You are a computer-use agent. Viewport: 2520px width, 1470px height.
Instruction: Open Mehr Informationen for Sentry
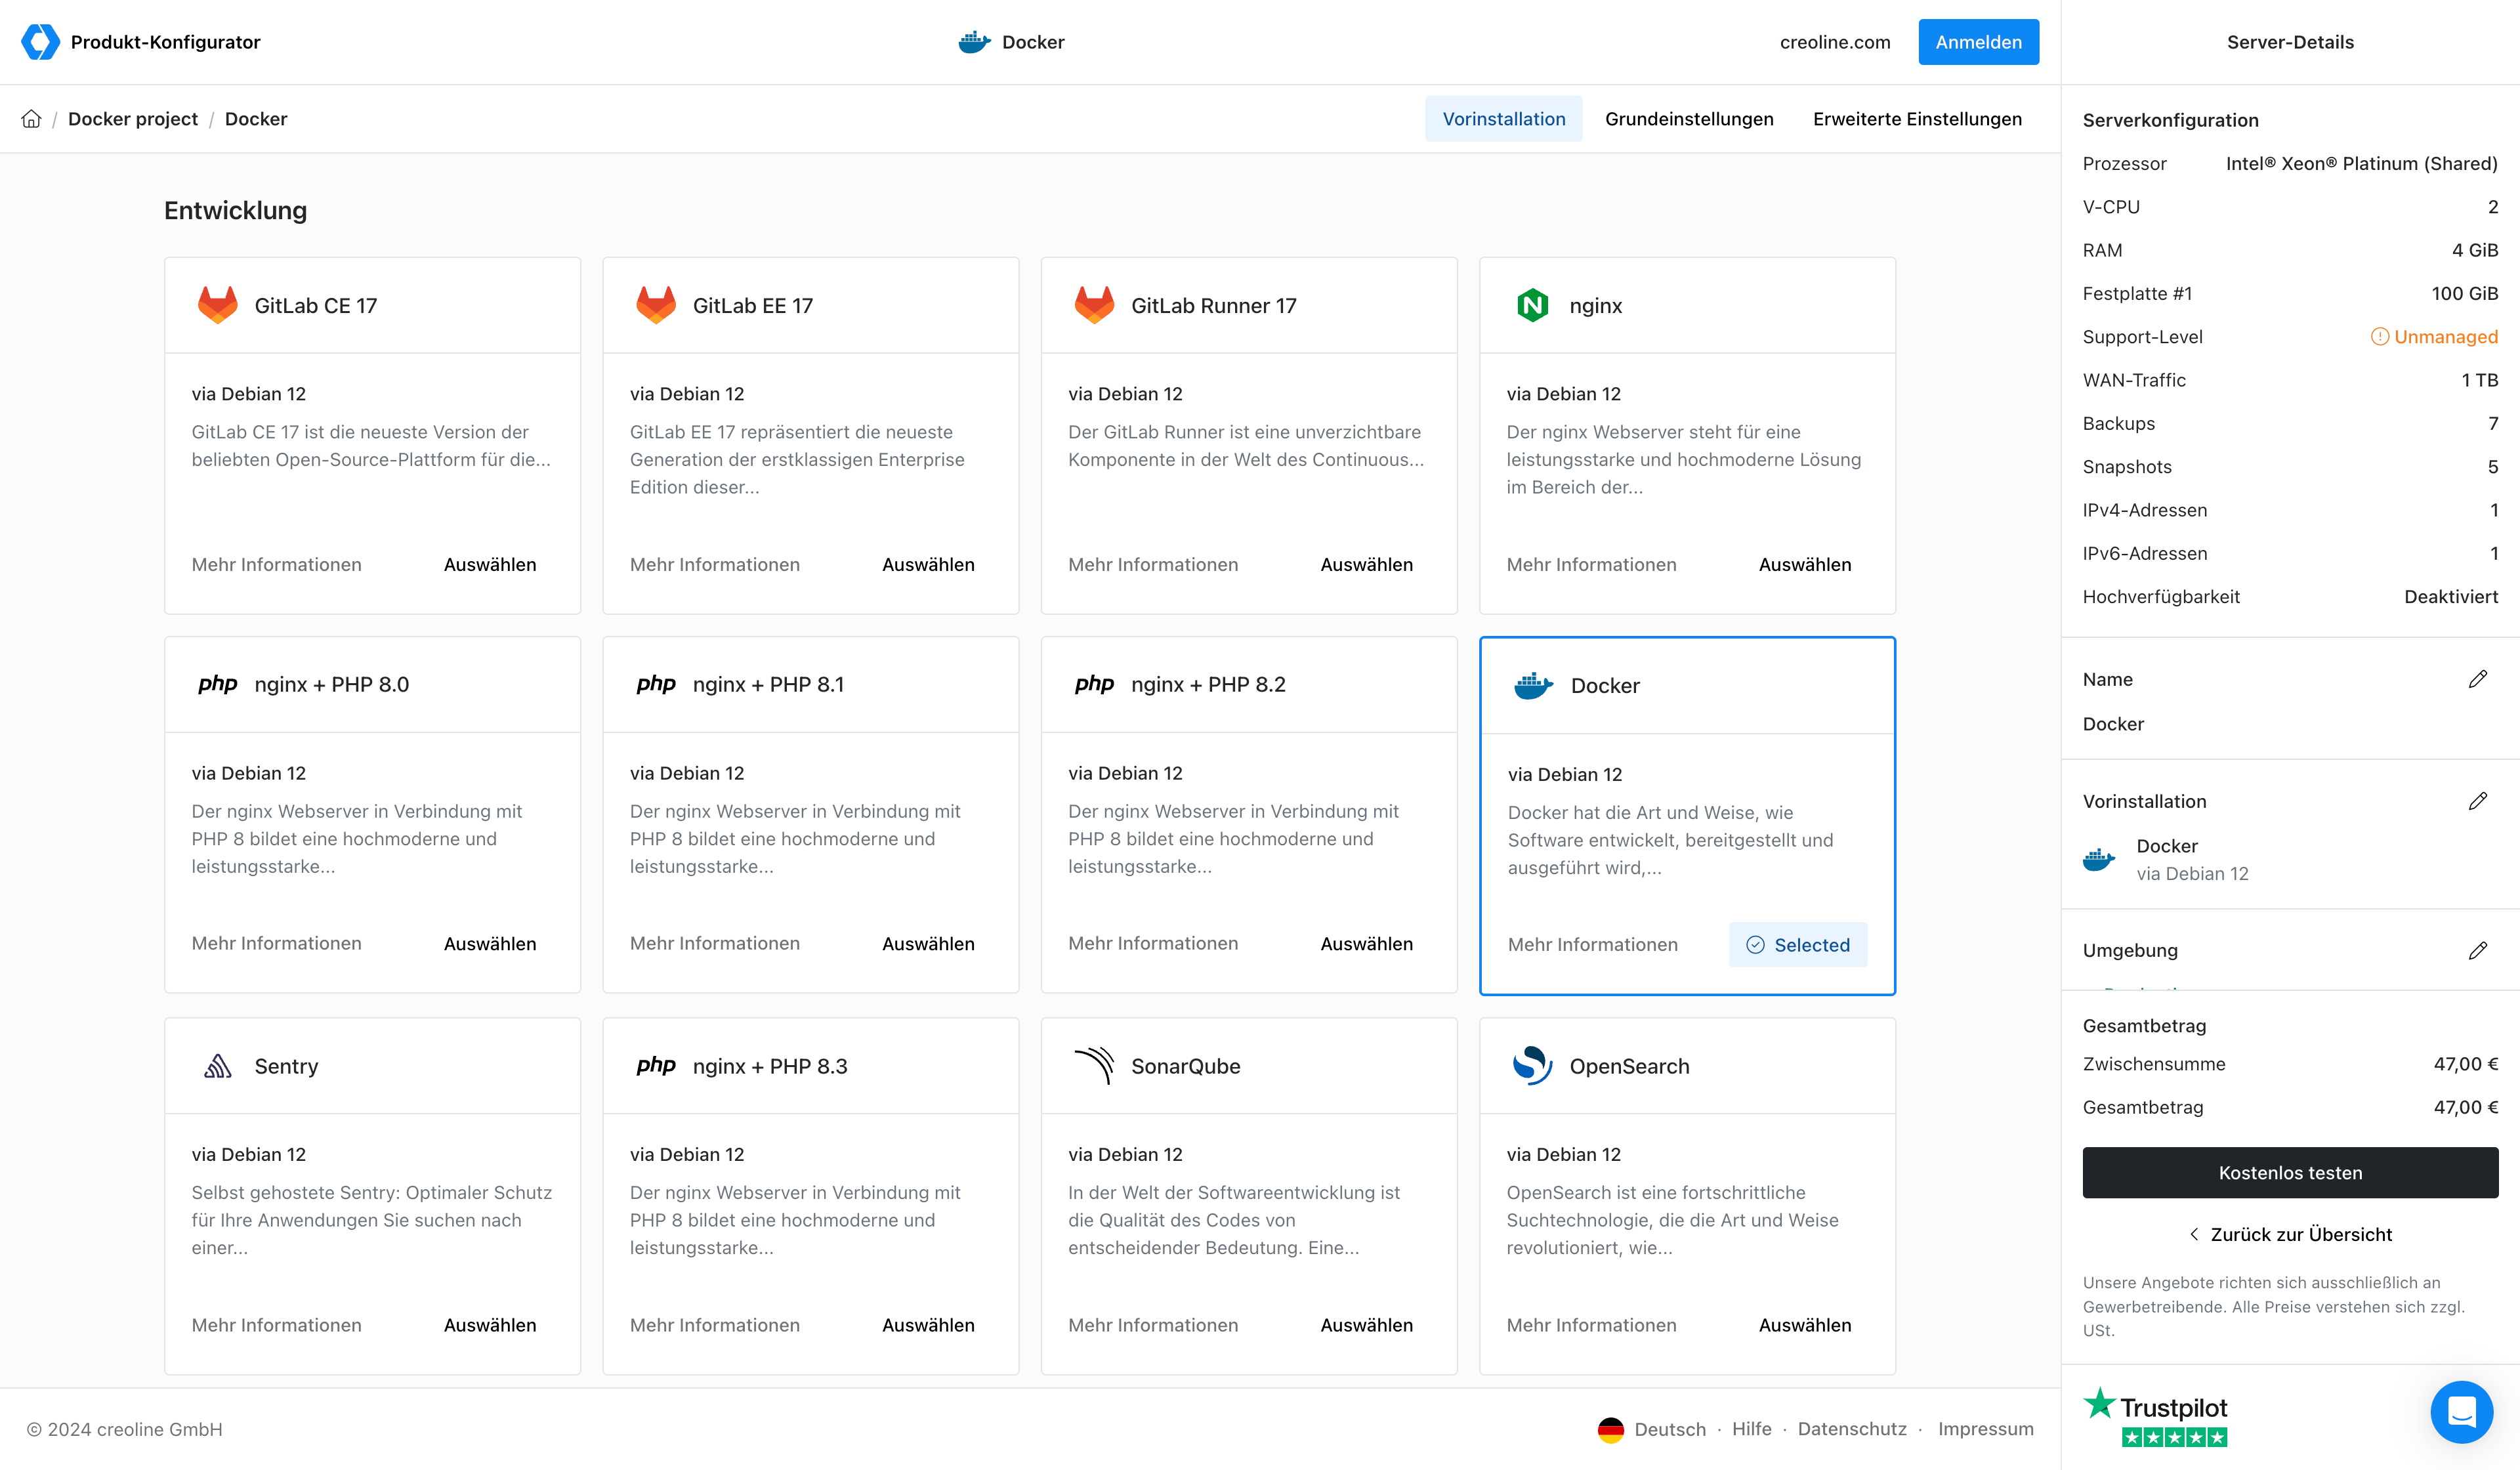(277, 1325)
